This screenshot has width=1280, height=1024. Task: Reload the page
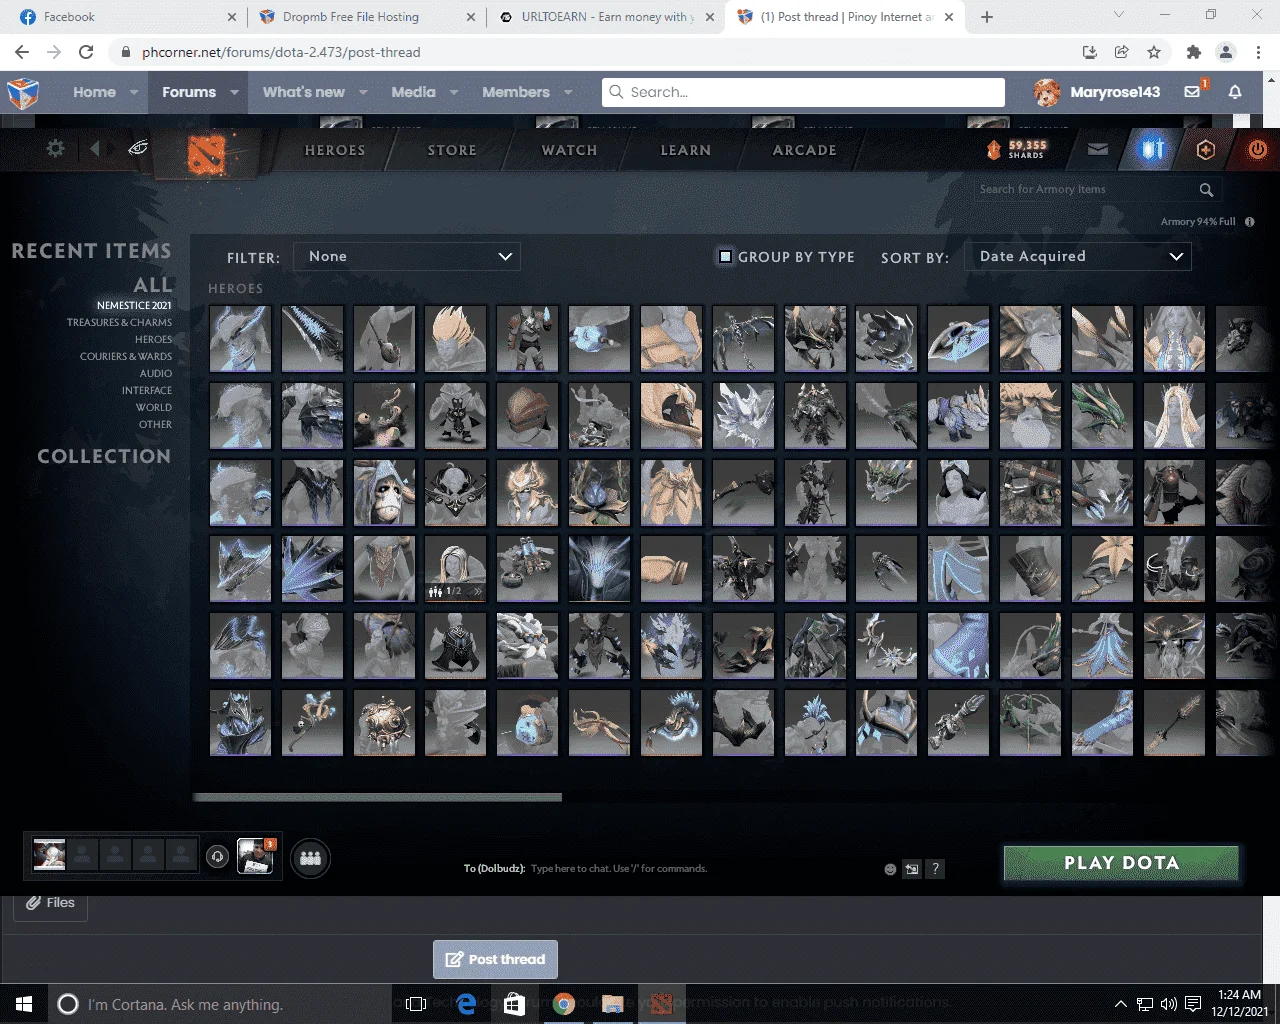tap(86, 52)
